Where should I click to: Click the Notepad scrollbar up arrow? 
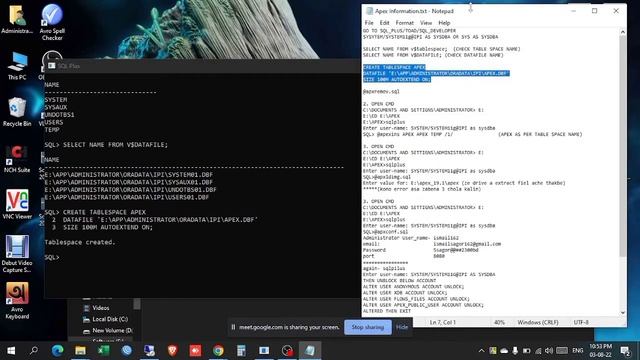(622, 31)
